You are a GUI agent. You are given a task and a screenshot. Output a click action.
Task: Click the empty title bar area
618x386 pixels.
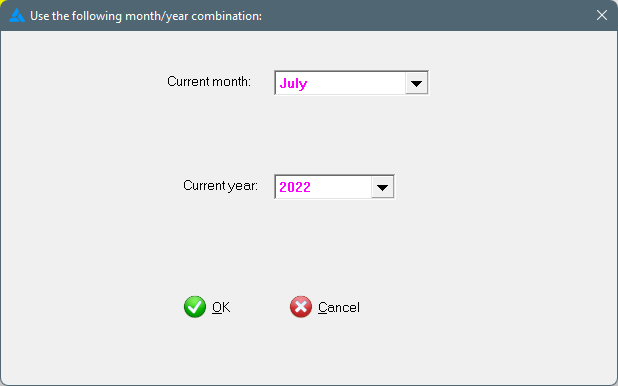point(426,16)
